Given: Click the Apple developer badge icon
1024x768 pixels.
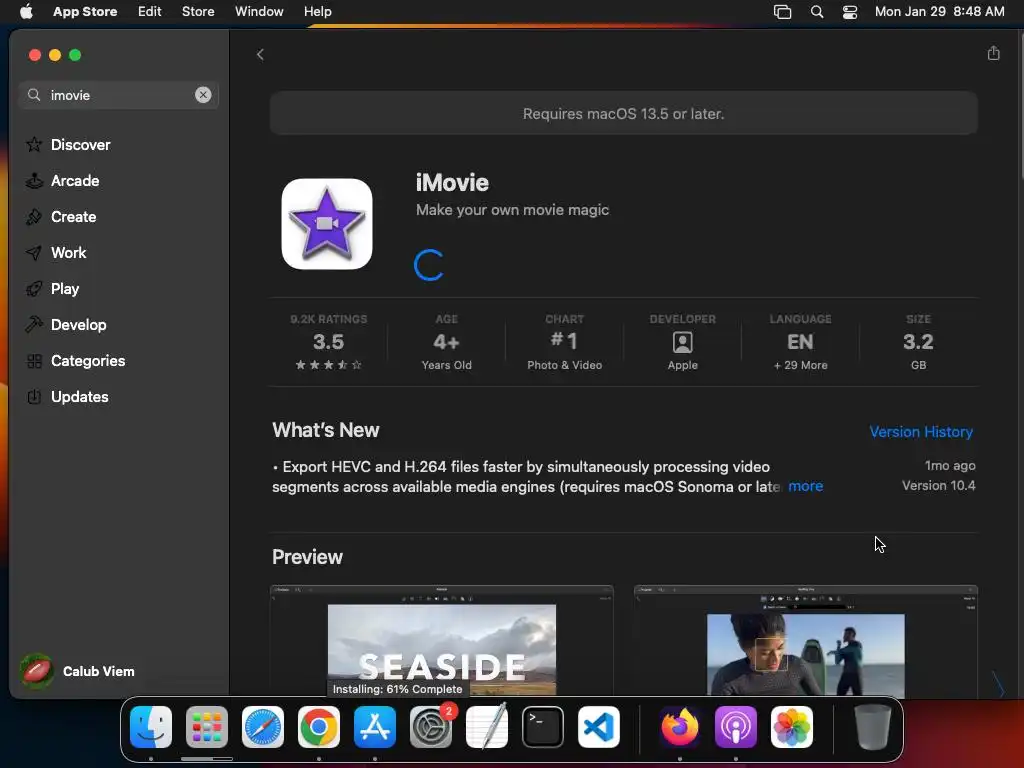Looking at the screenshot, I should click(x=682, y=342).
